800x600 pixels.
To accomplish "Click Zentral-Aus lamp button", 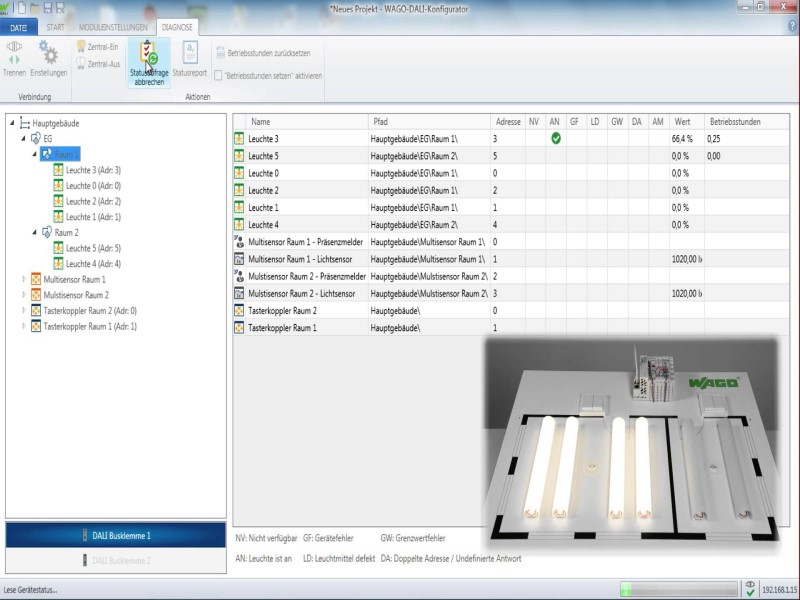I will point(98,64).
